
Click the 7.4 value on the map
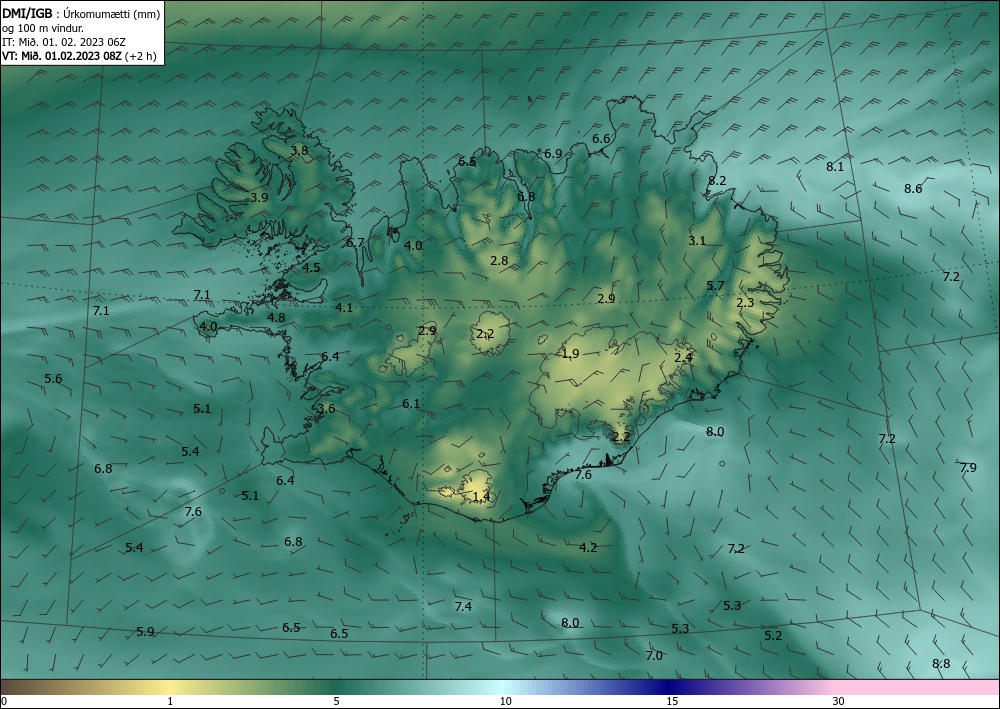(x=463, y=606)
